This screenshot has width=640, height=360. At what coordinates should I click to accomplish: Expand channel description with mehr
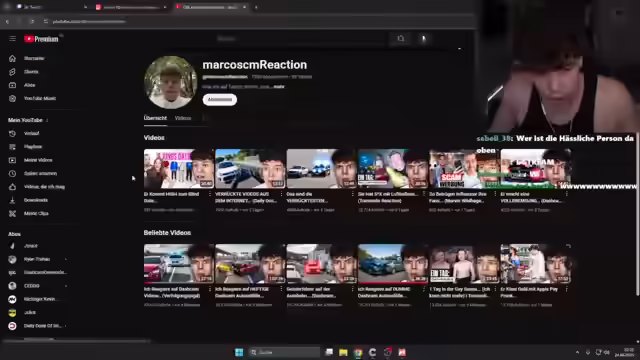click(x=279, y=87)
